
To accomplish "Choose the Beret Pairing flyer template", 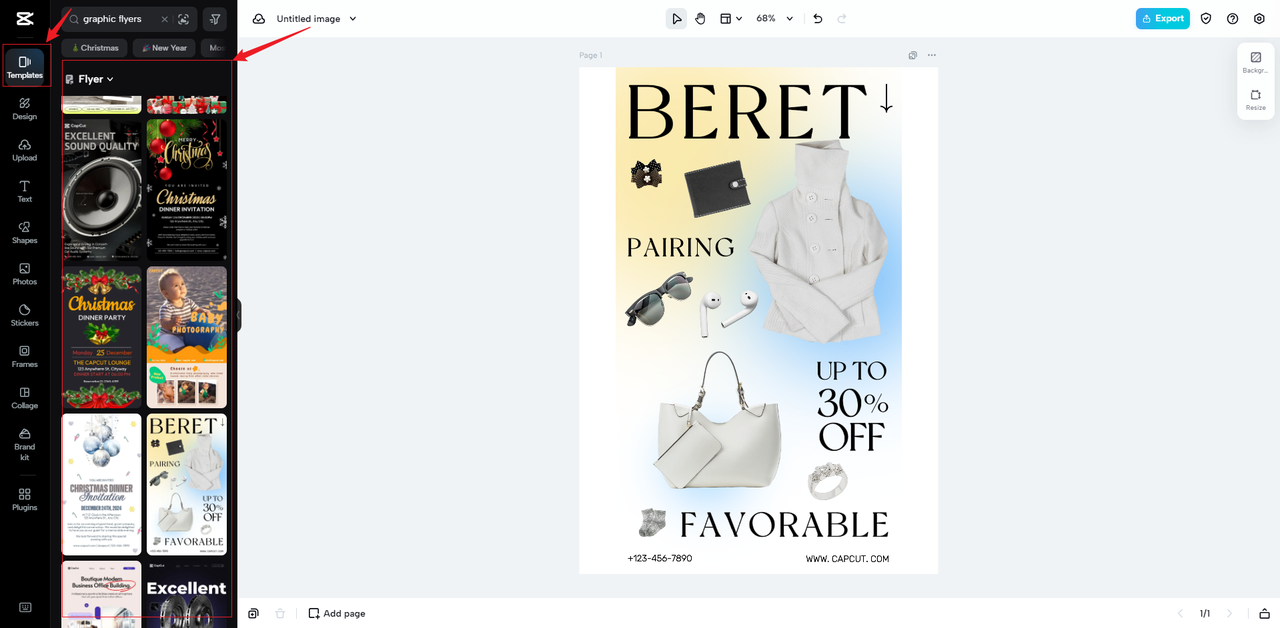I will point(187,484).
